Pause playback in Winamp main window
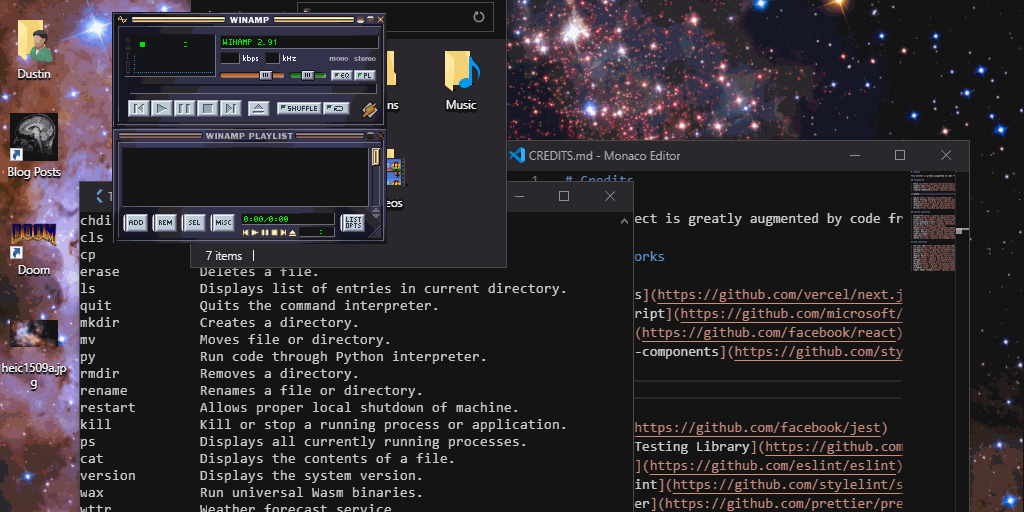The width and height of the screenshot is (1024, 512). tap(184, 108)
